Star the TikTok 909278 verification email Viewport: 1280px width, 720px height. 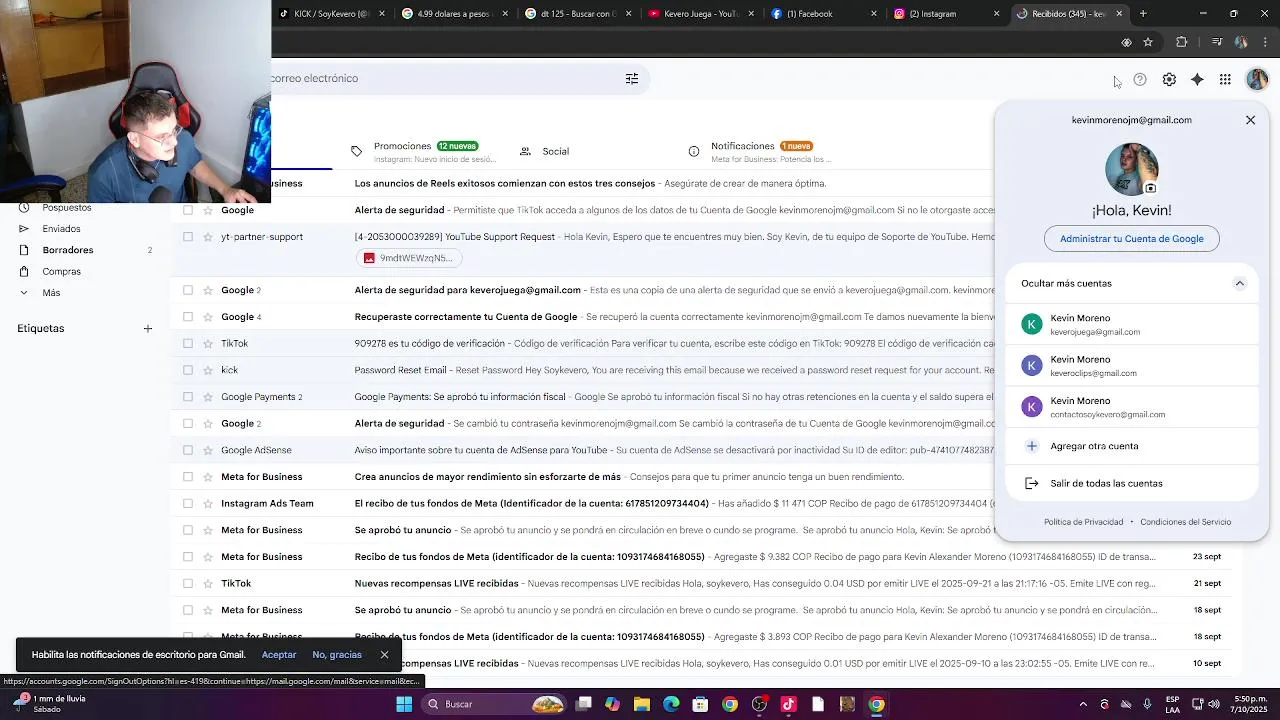208,343
